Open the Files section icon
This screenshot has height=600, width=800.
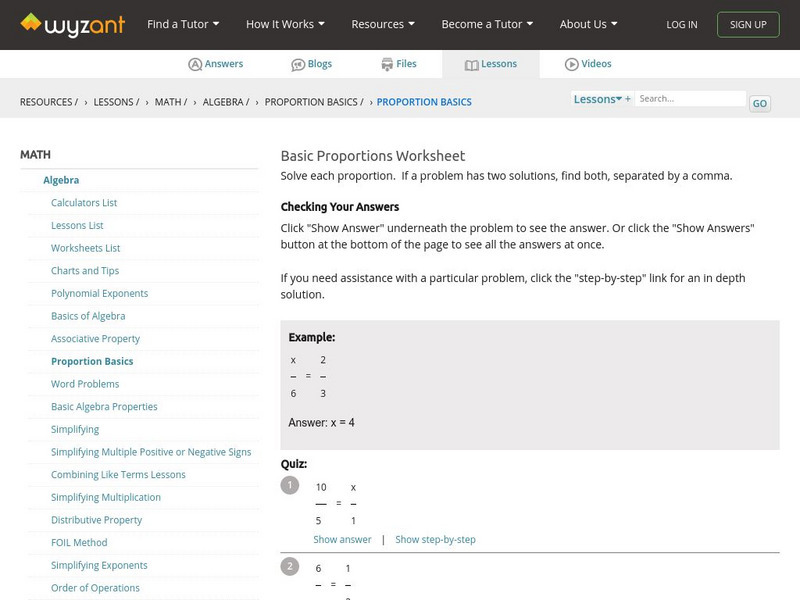tap(387, 64)
